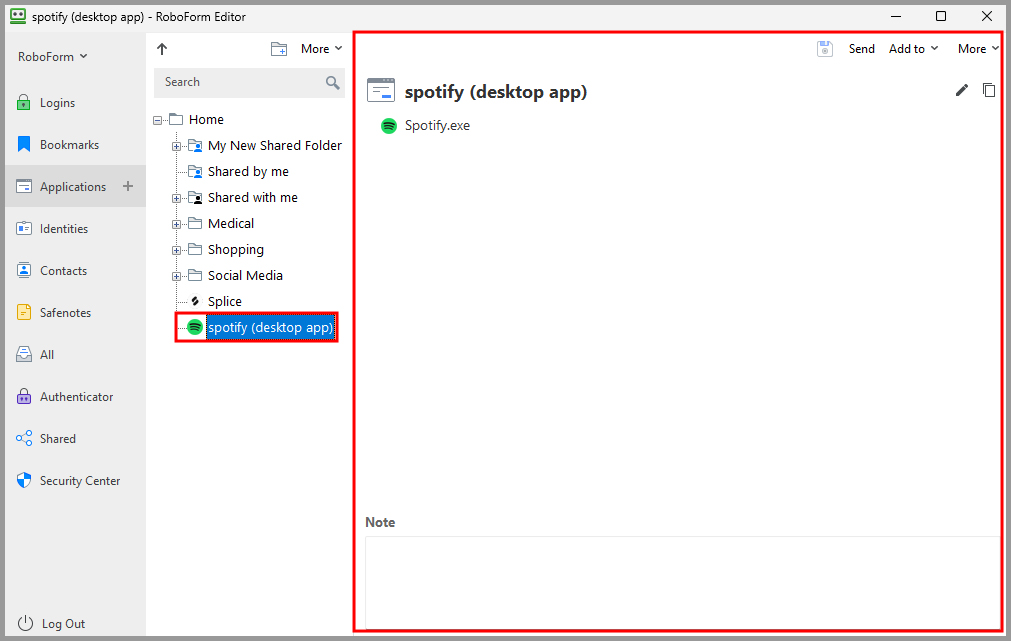Click the Shared by me folder icon
Image resolution: width=1011 pixels, height=641 pixels.
pyautogui.click(x=195, y=172)
